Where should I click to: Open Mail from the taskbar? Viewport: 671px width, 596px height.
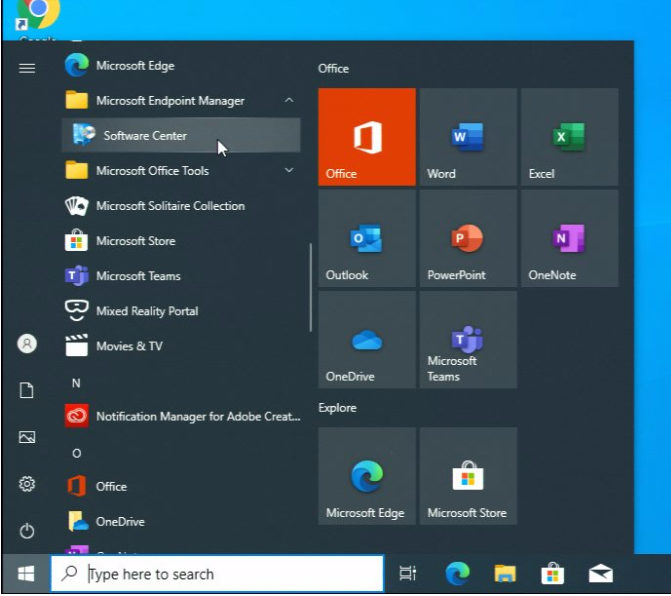coord(601,573)
